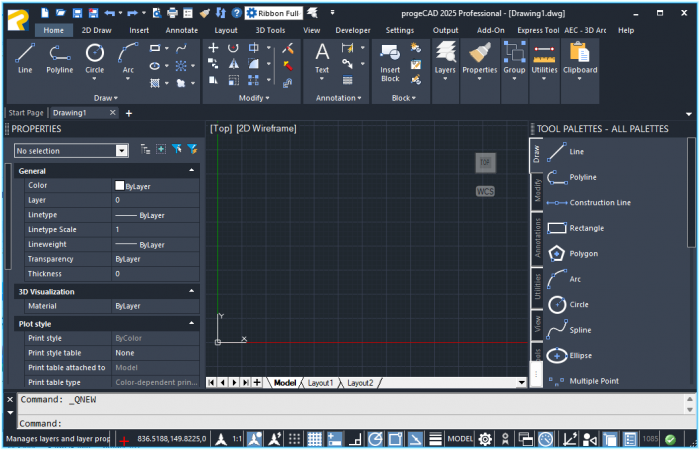This screenshot has width=700, height=450.
Task: Open the Layout1 sheet tab
Action: pyautogui.click(x=320, y=383)
